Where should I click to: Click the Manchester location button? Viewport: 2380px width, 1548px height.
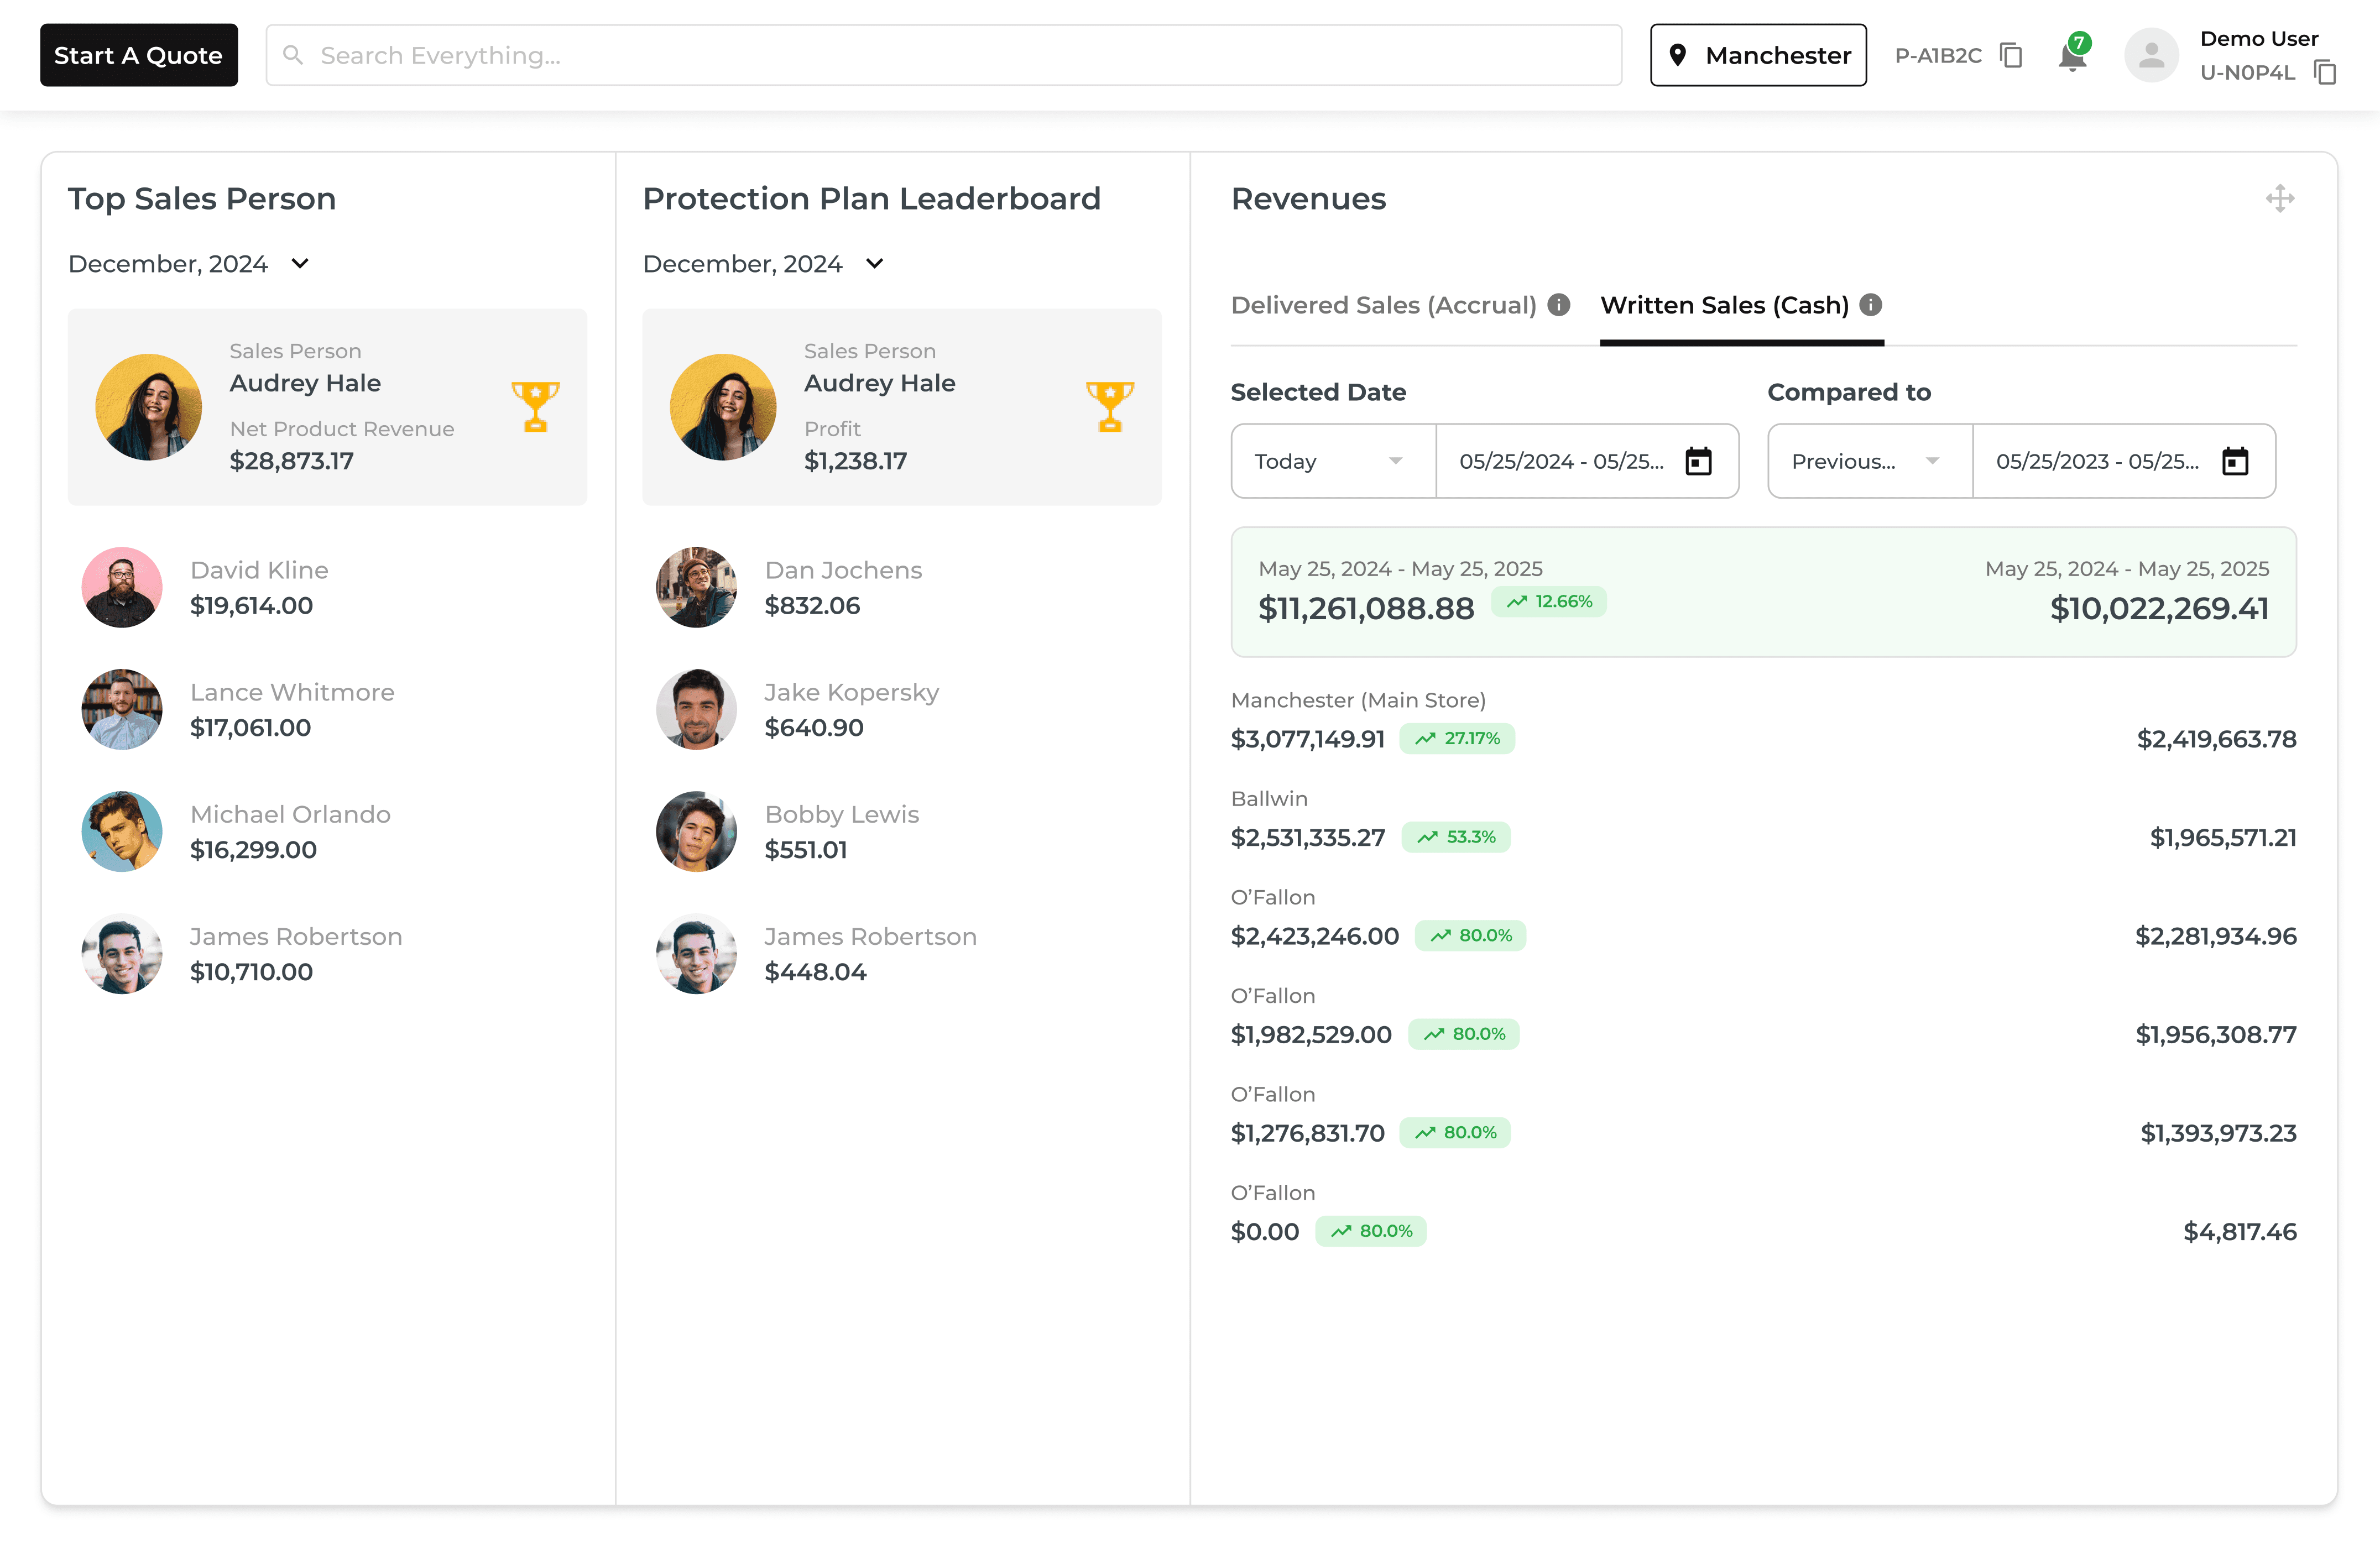click(1758, 55)
